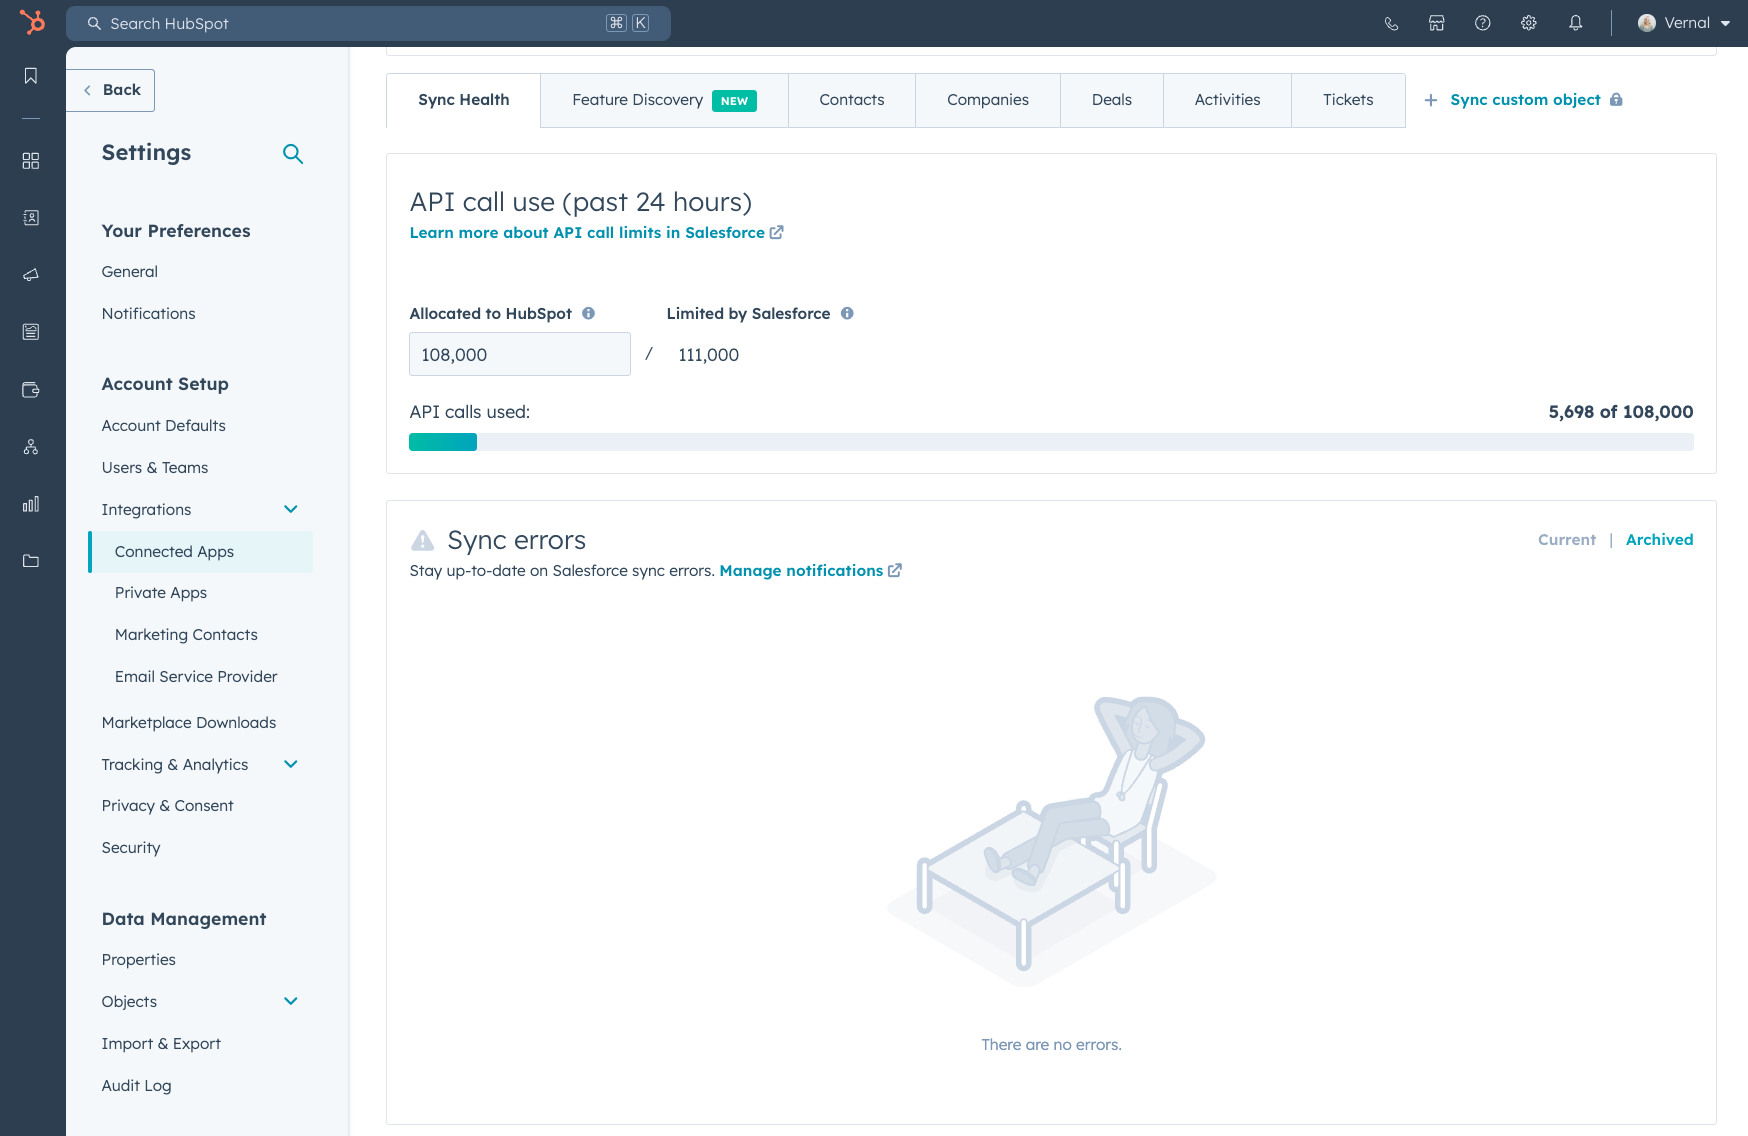This screenshot has width=1748, height=1136.
Task: Open the Feature Discovery tab
Action: pos(664,100)
